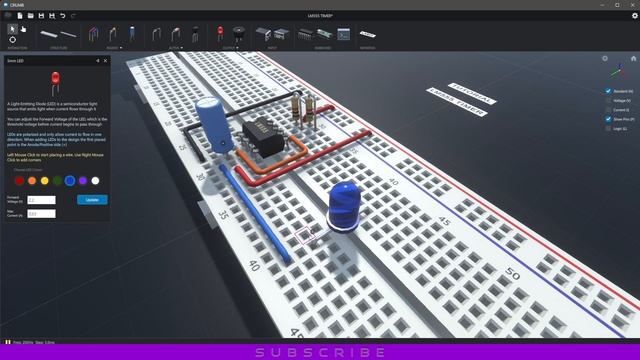Viewport: 640px width, 360px height.
Task: Select the blue electrolytic capacitor on breadboard
Action: coord(214,124)
